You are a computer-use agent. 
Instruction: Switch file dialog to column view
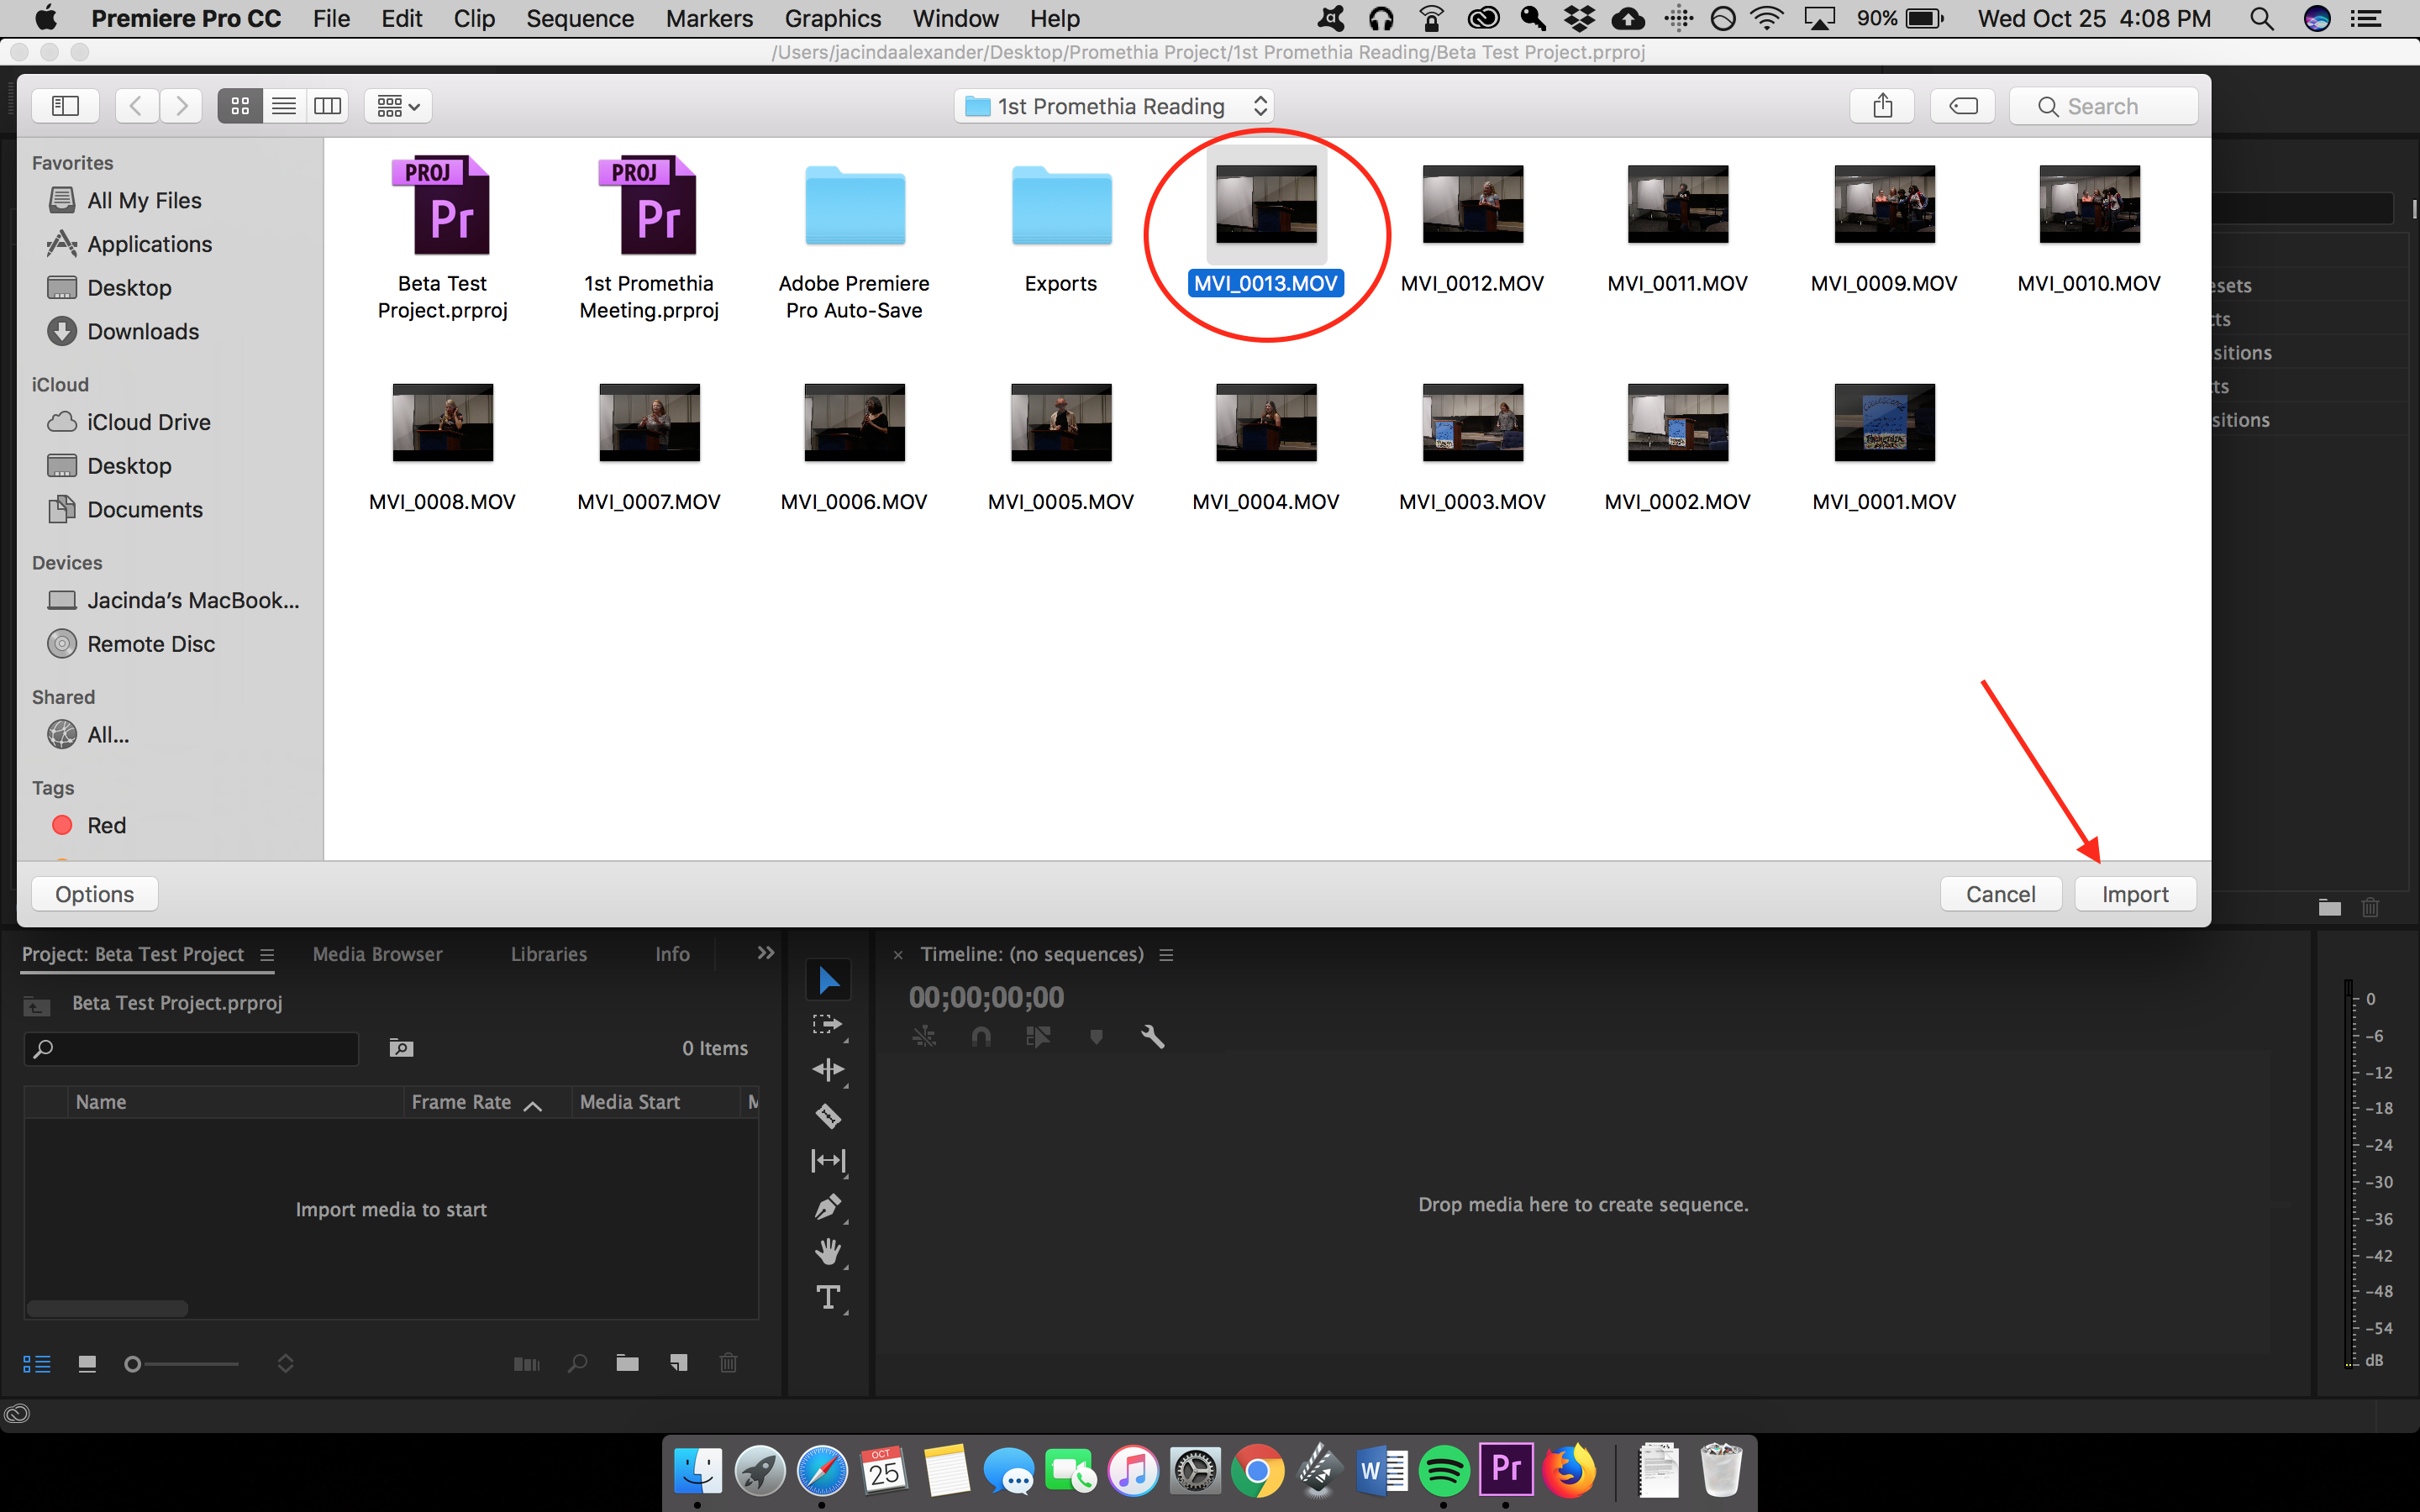pos(328,105)
